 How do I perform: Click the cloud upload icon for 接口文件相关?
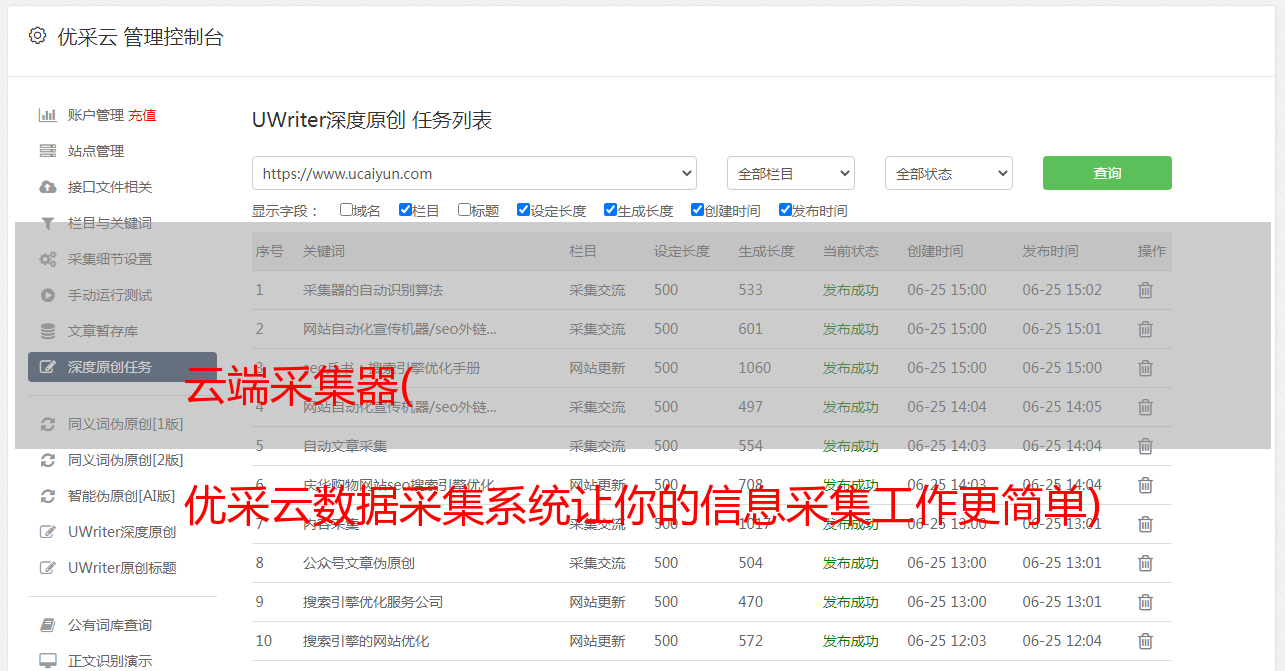[x=47, y=187]
